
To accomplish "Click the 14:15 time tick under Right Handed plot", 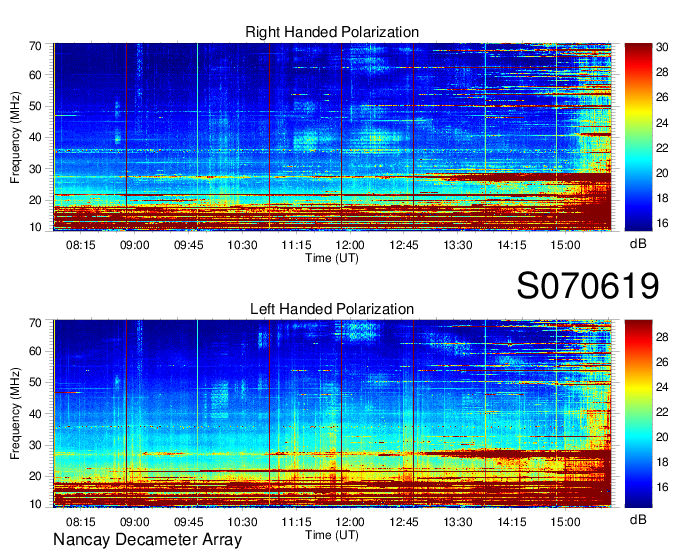I will click(x=511, y=245).
